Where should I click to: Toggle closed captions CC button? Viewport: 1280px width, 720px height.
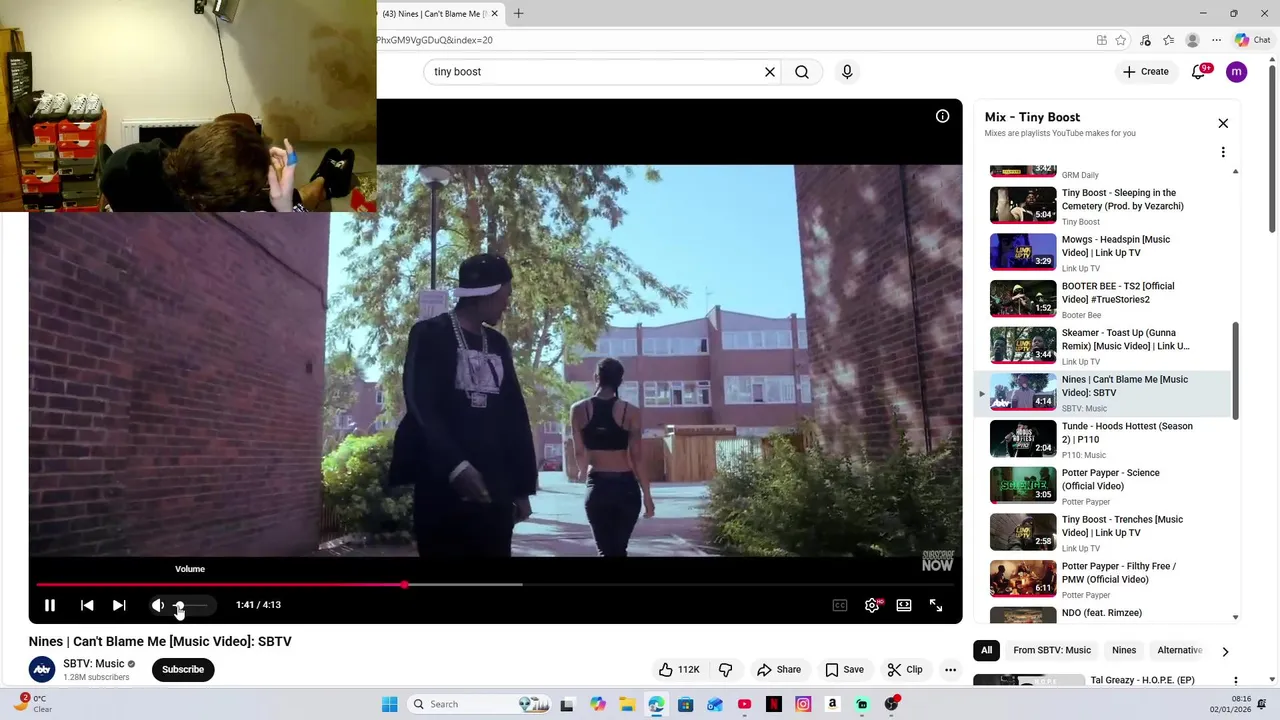pyautogui.click(x=840, y=605)
